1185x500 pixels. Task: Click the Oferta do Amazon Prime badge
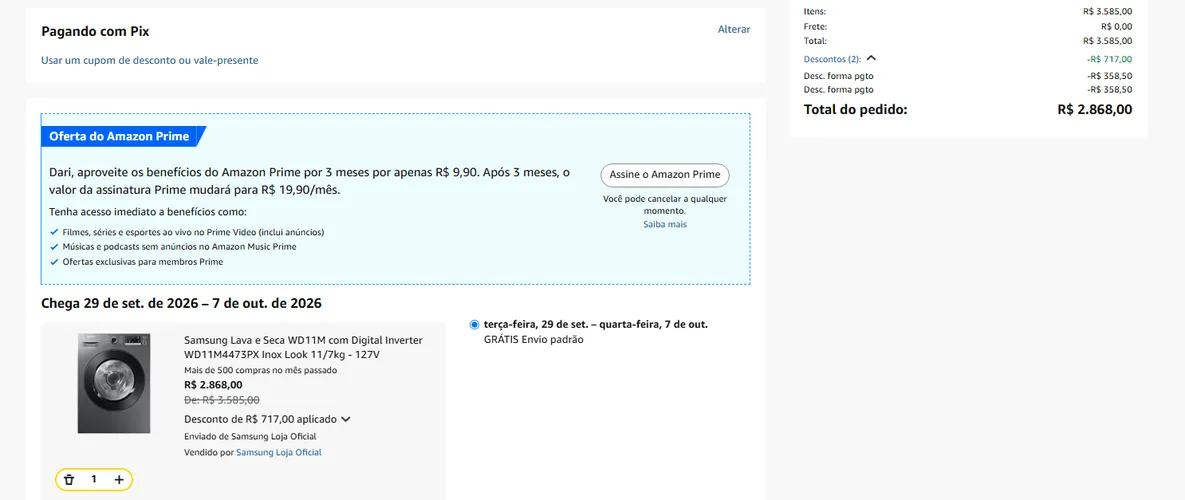point(121,137)
